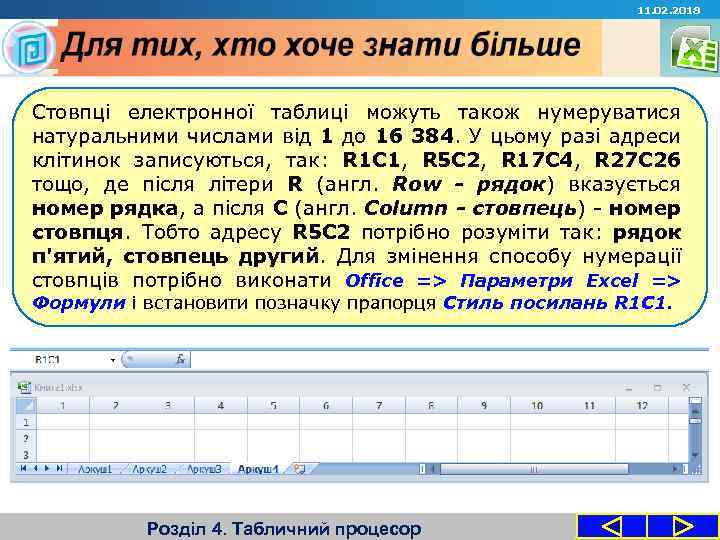Select column header 12
This screenshot has height=540, width=720.
[642, 406]
